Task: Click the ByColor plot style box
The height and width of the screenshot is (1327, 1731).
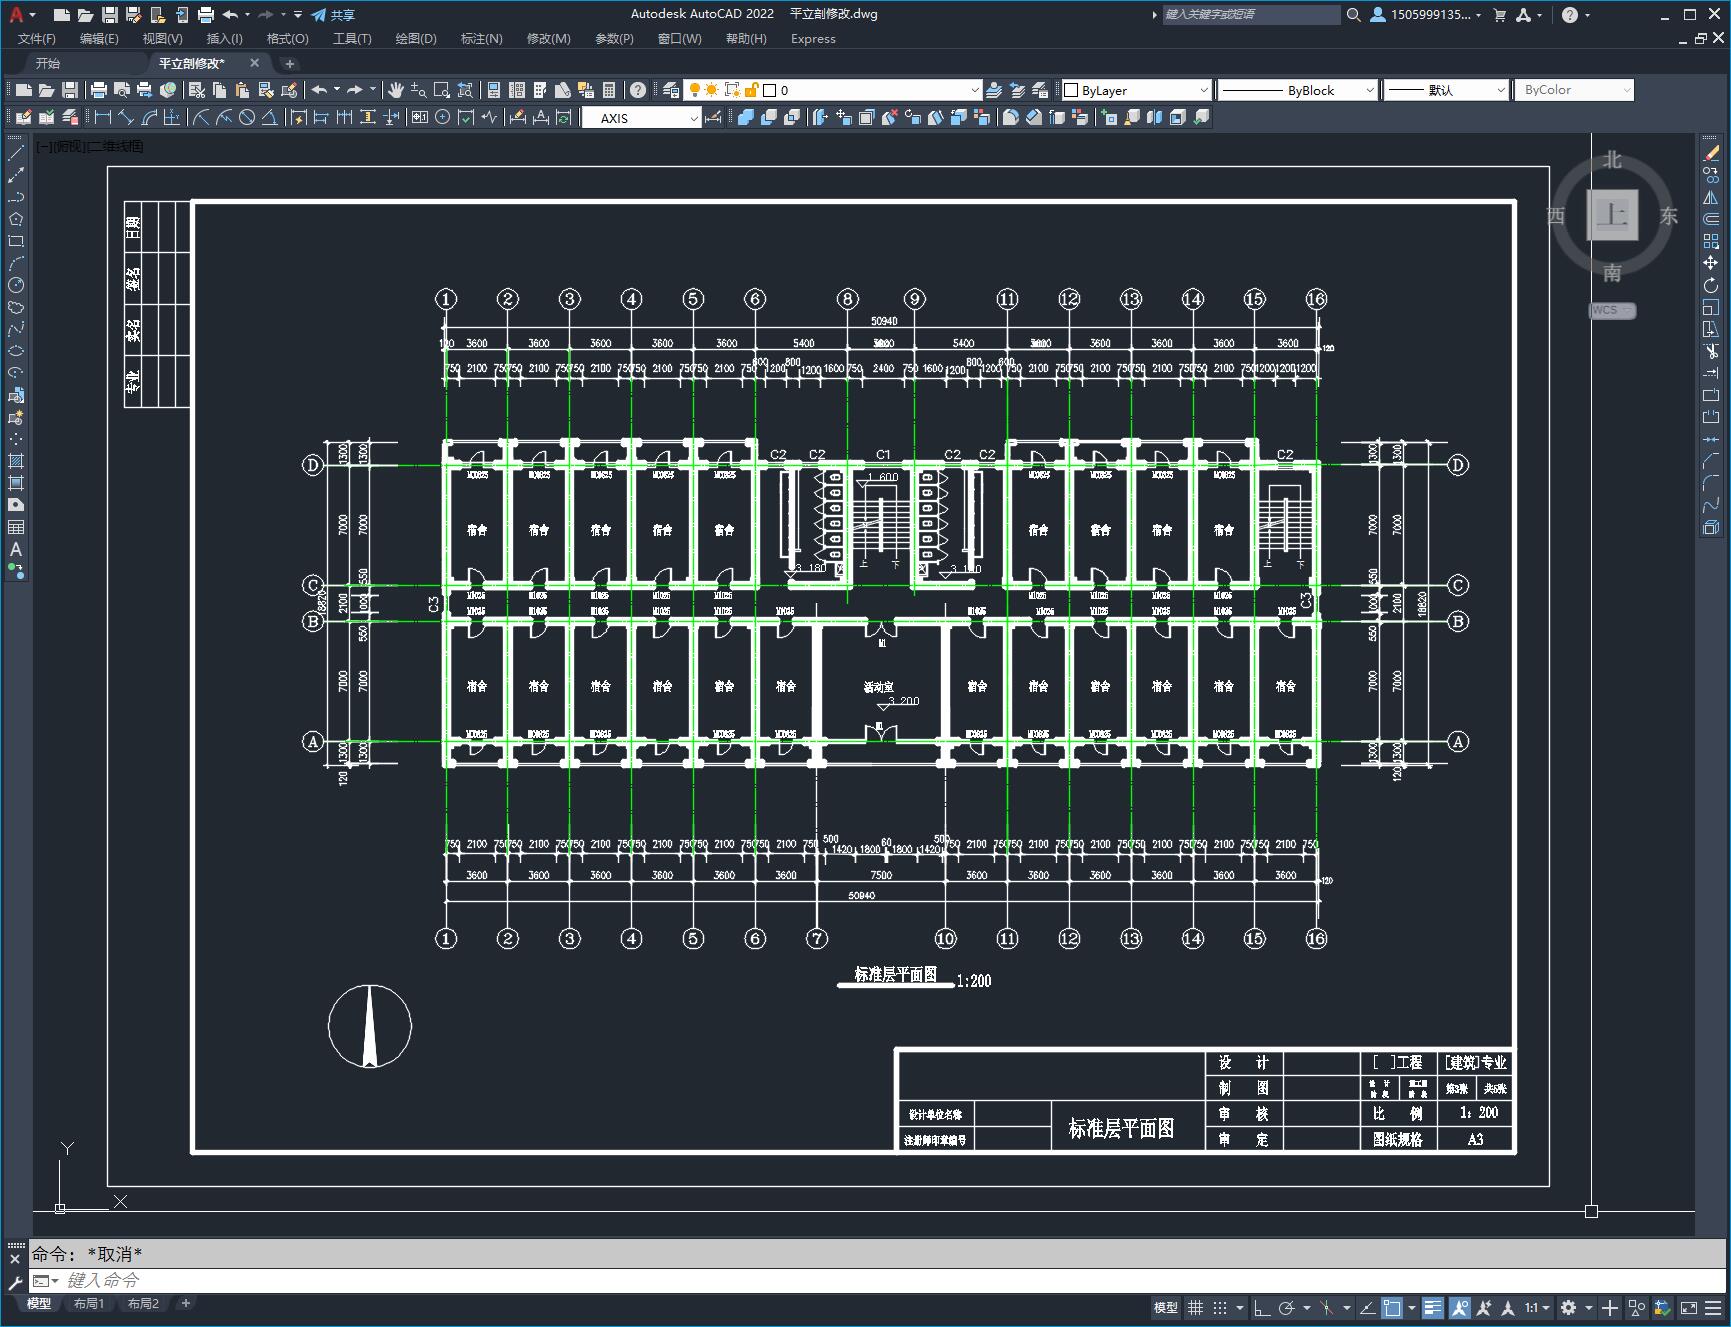Action: [x=1574, y=90]
